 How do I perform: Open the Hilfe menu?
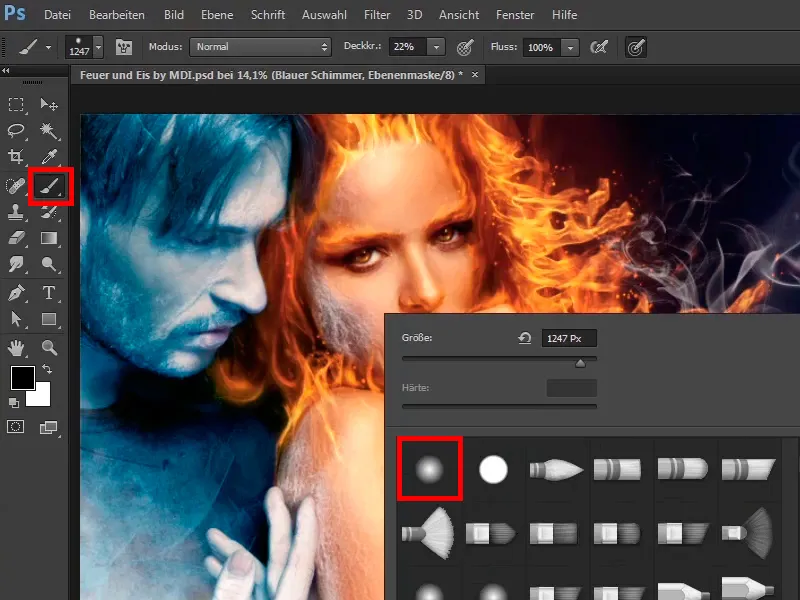[564, 15]
